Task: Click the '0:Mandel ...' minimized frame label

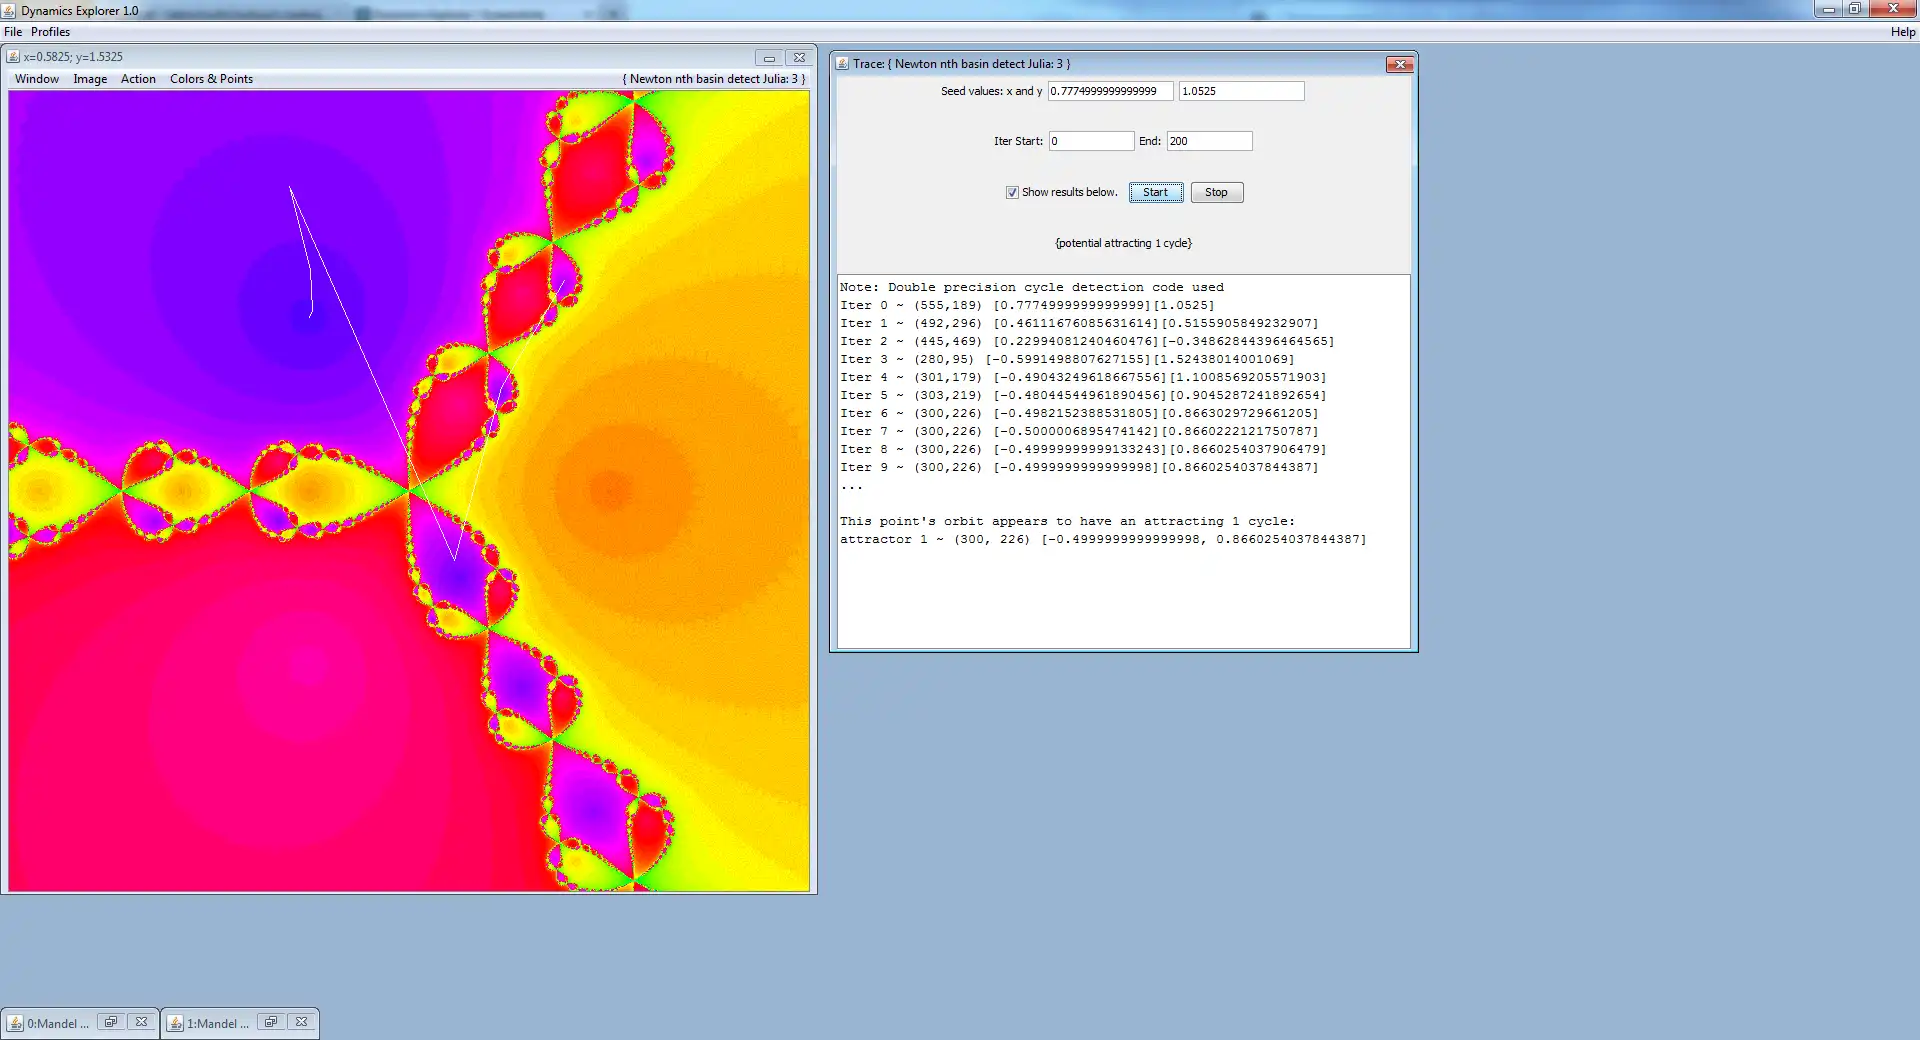Action: [x=58, y=1023]
